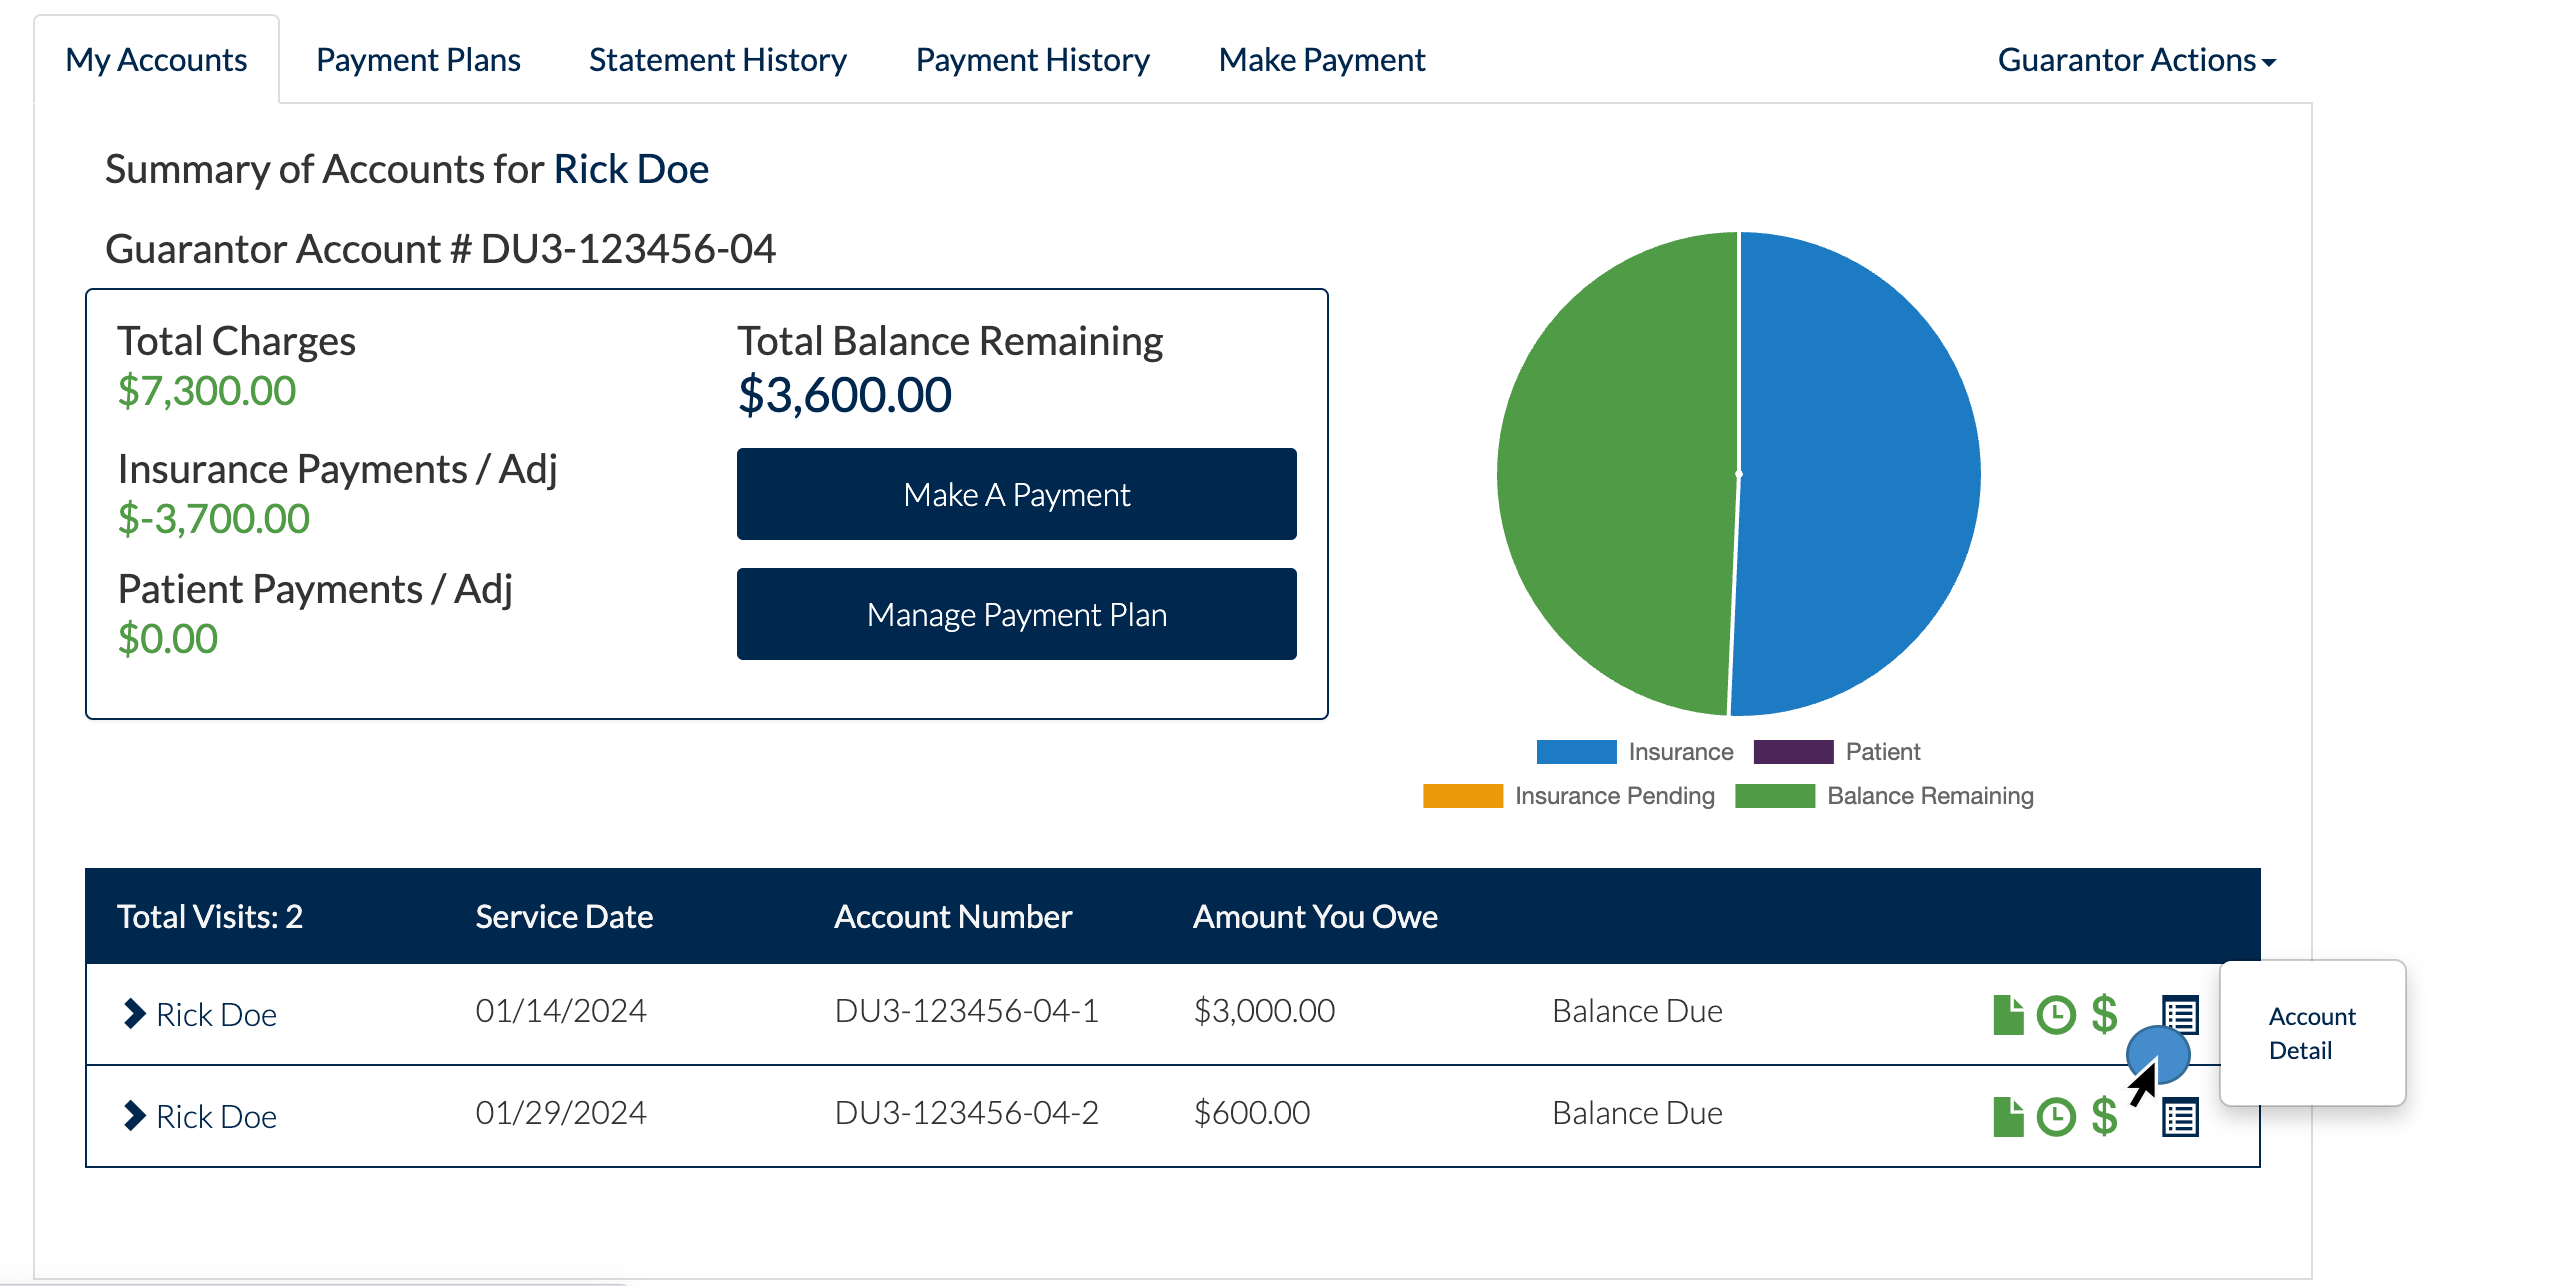Viewport: 2556px width, 1286px height.
Task: Click the statement document icon for the 01/29/2024 visit
Action: 2006,1115
